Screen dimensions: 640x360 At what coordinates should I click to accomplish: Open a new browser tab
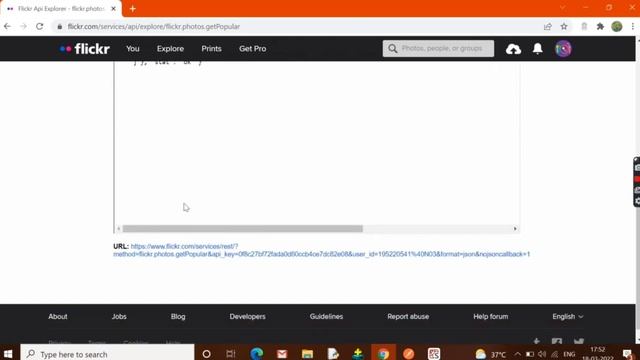(133, 9)
